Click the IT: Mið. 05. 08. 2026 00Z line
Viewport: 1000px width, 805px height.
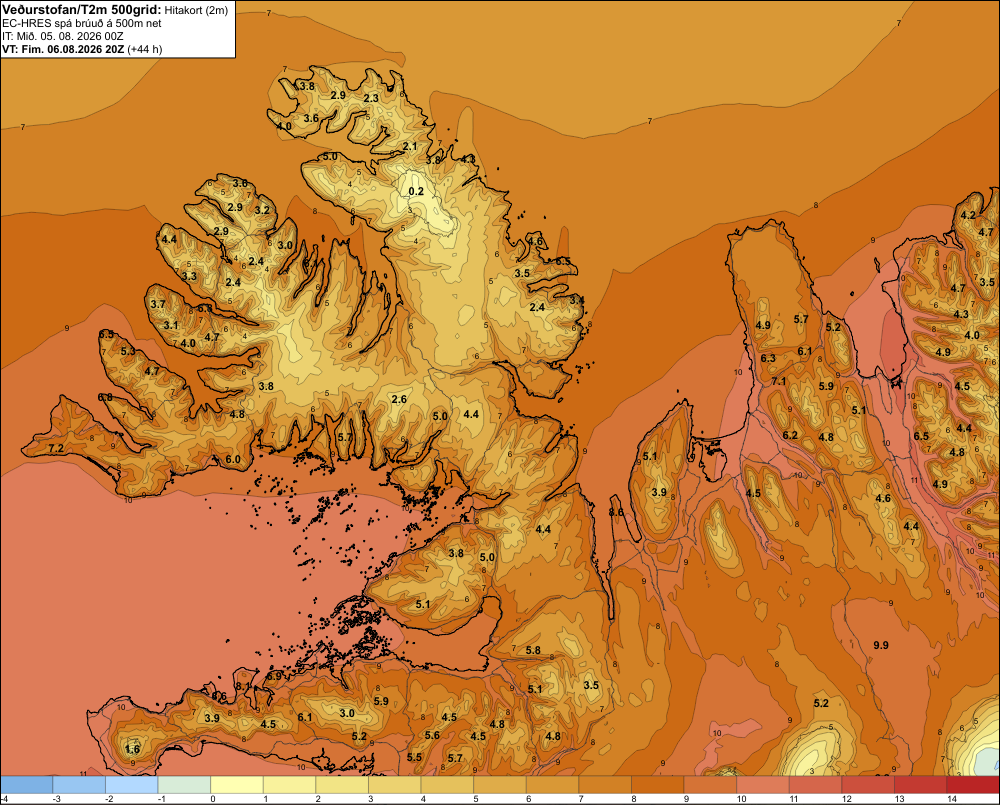(x=62, y=36)
